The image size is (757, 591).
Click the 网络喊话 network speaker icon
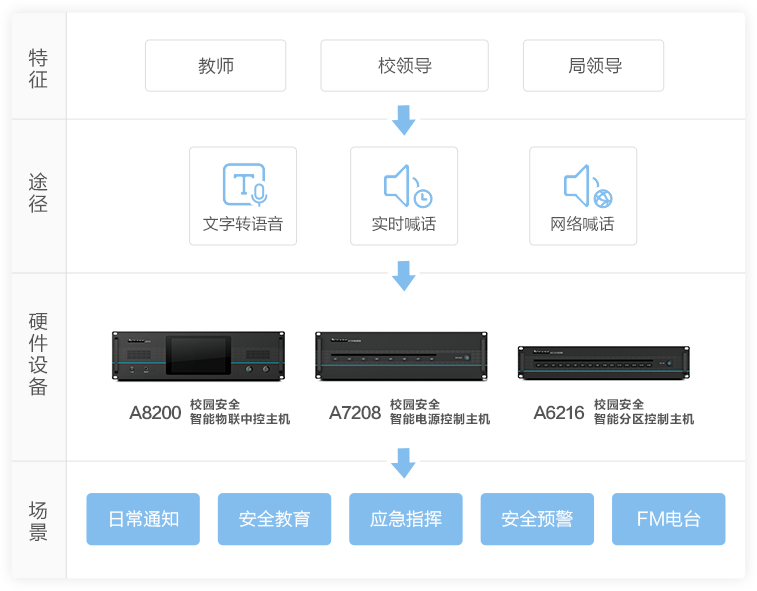(585, 186)
